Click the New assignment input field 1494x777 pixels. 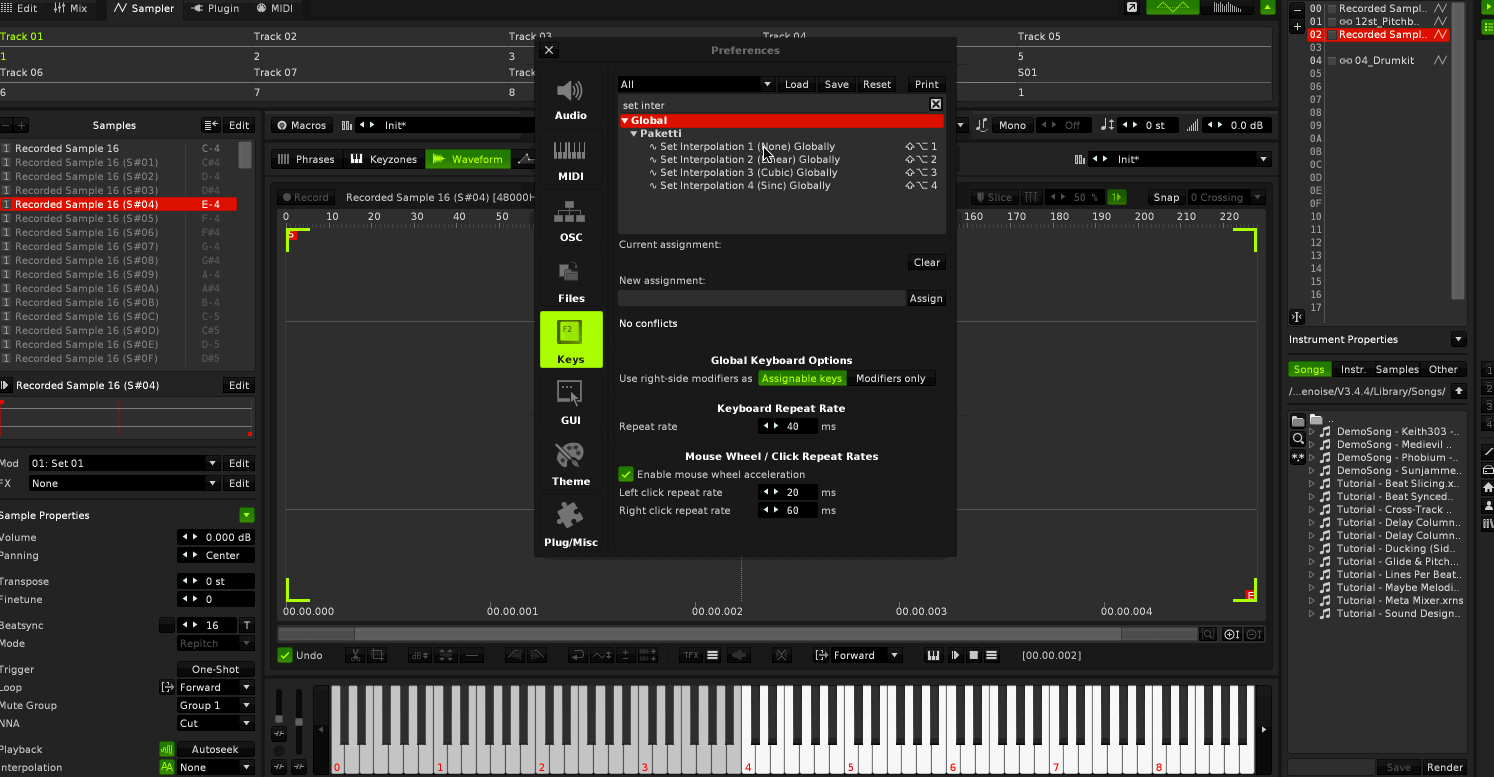tap(761, 298)
